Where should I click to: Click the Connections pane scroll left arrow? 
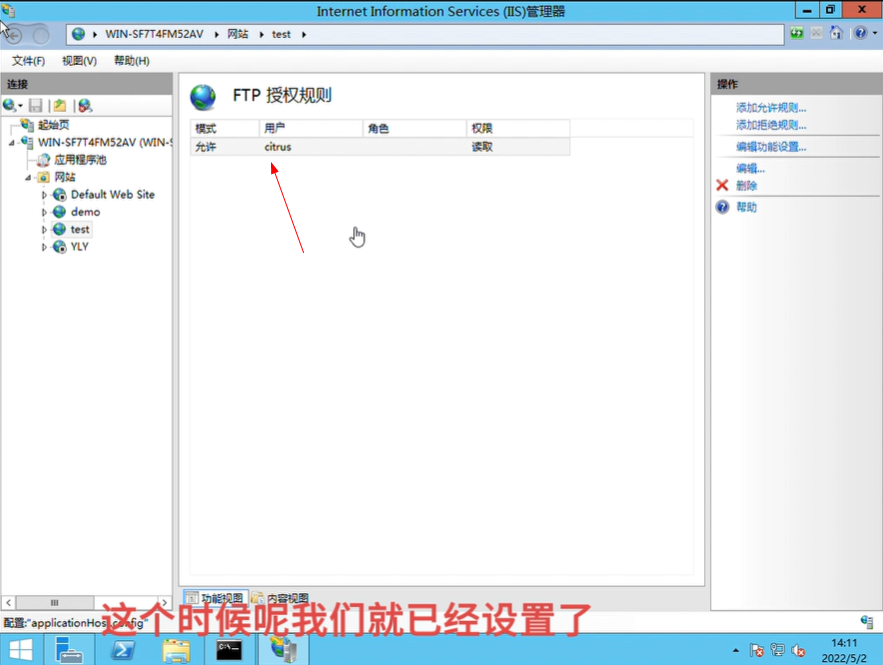[x=8, y=602]
